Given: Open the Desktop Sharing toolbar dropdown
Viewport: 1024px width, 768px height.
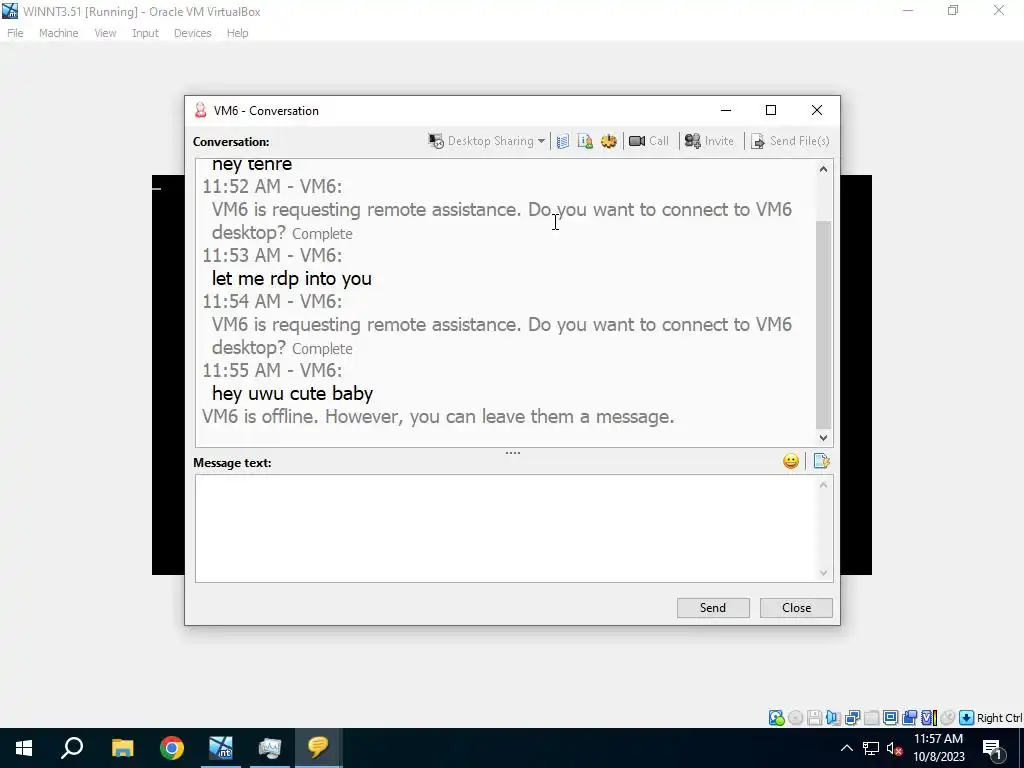Looking at the screenshot, I should pyautogui.click(x=487, y=141).
